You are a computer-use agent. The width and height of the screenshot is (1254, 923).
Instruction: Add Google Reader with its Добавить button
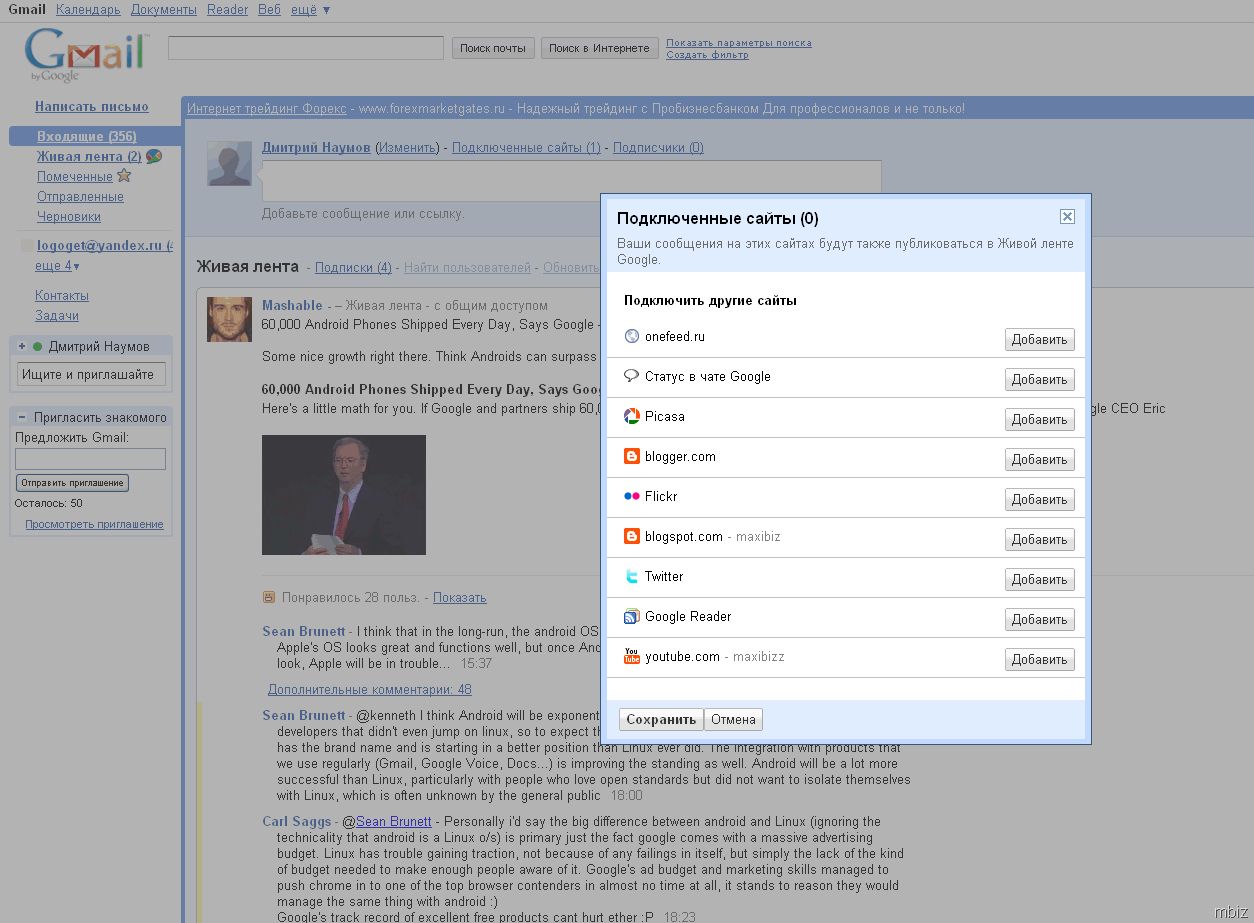(x=1039, y=619)
